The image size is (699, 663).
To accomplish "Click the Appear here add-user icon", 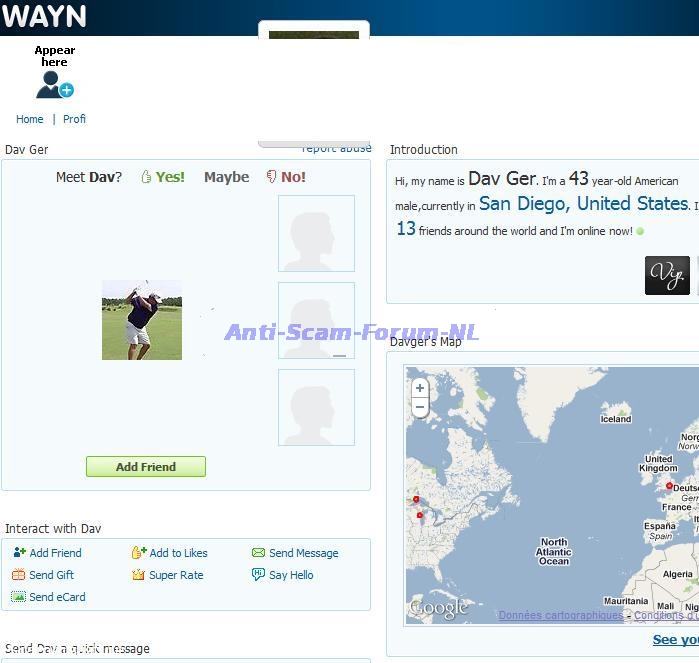I will (54, 85).
